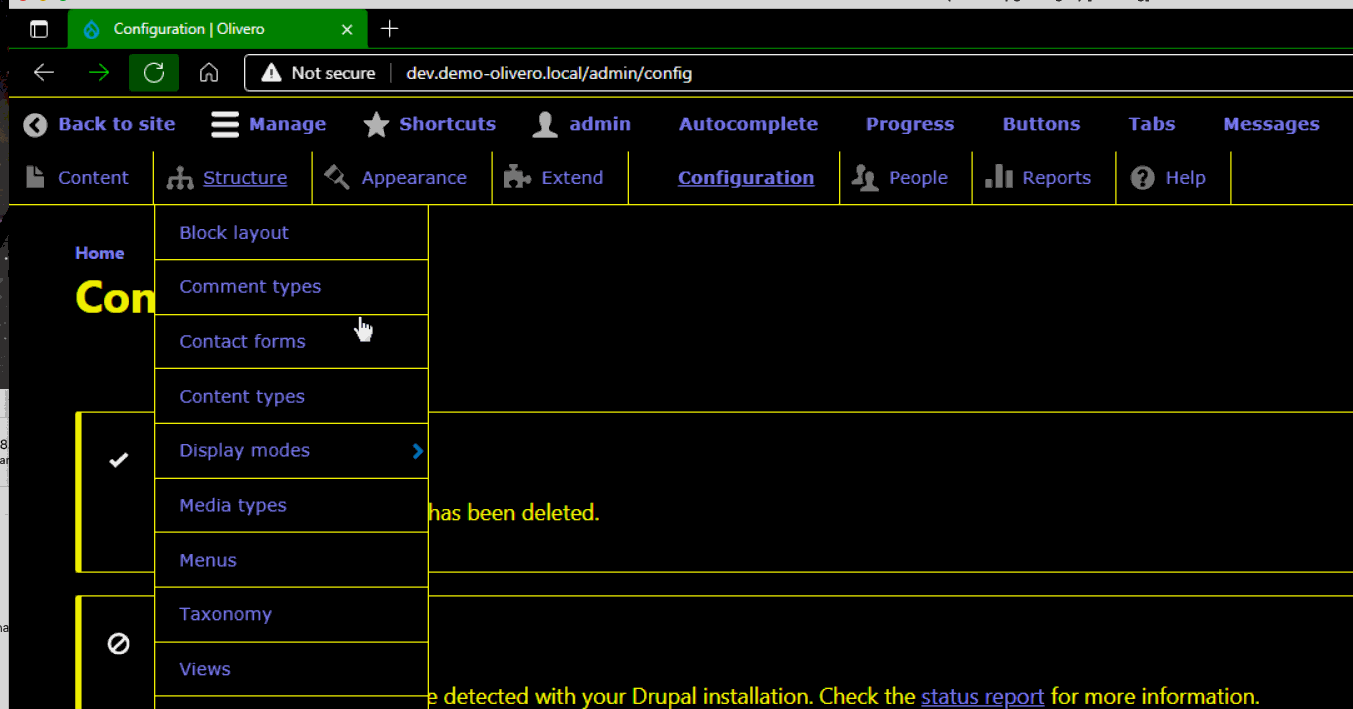Select Comment types from Structure menu
Image resolution: width=1353 pixels, height=709 pixels.
[291, 287]
